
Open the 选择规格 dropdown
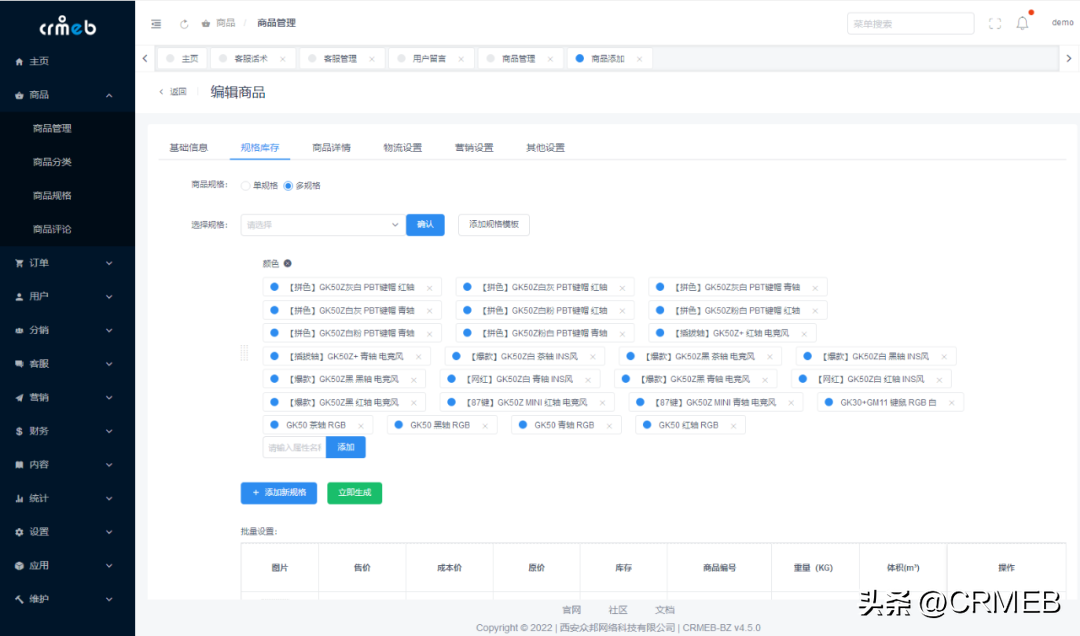click(x=322, y=225)
